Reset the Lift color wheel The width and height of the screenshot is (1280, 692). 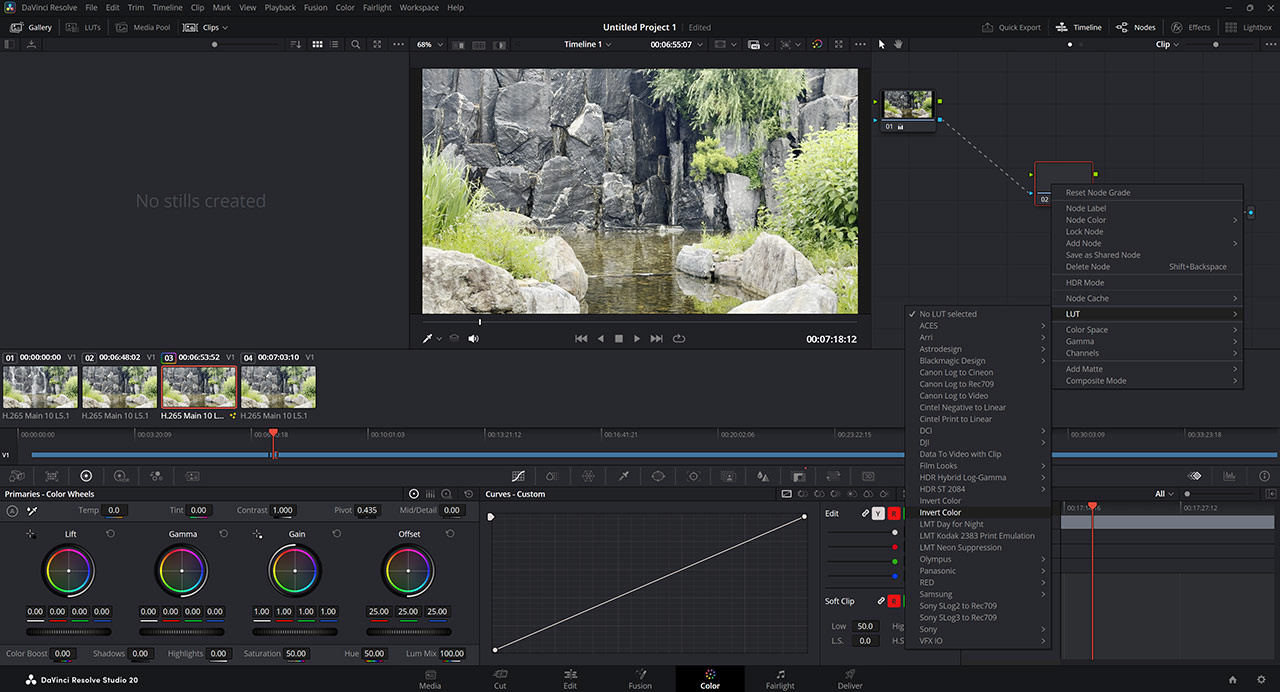[110, 534]
